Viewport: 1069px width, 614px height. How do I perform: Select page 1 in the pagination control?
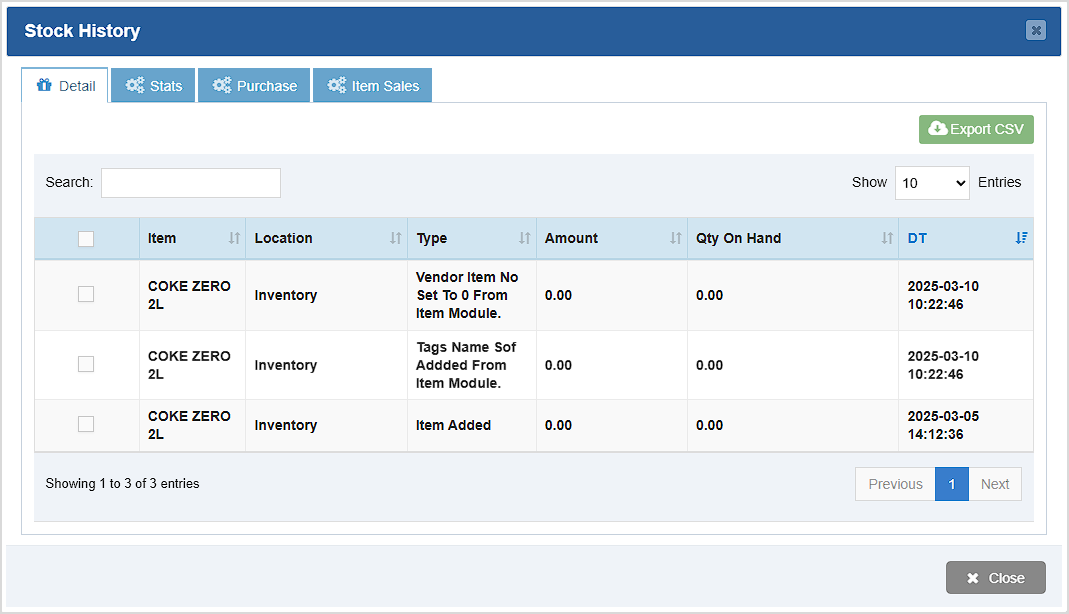[x=951, y=483]
